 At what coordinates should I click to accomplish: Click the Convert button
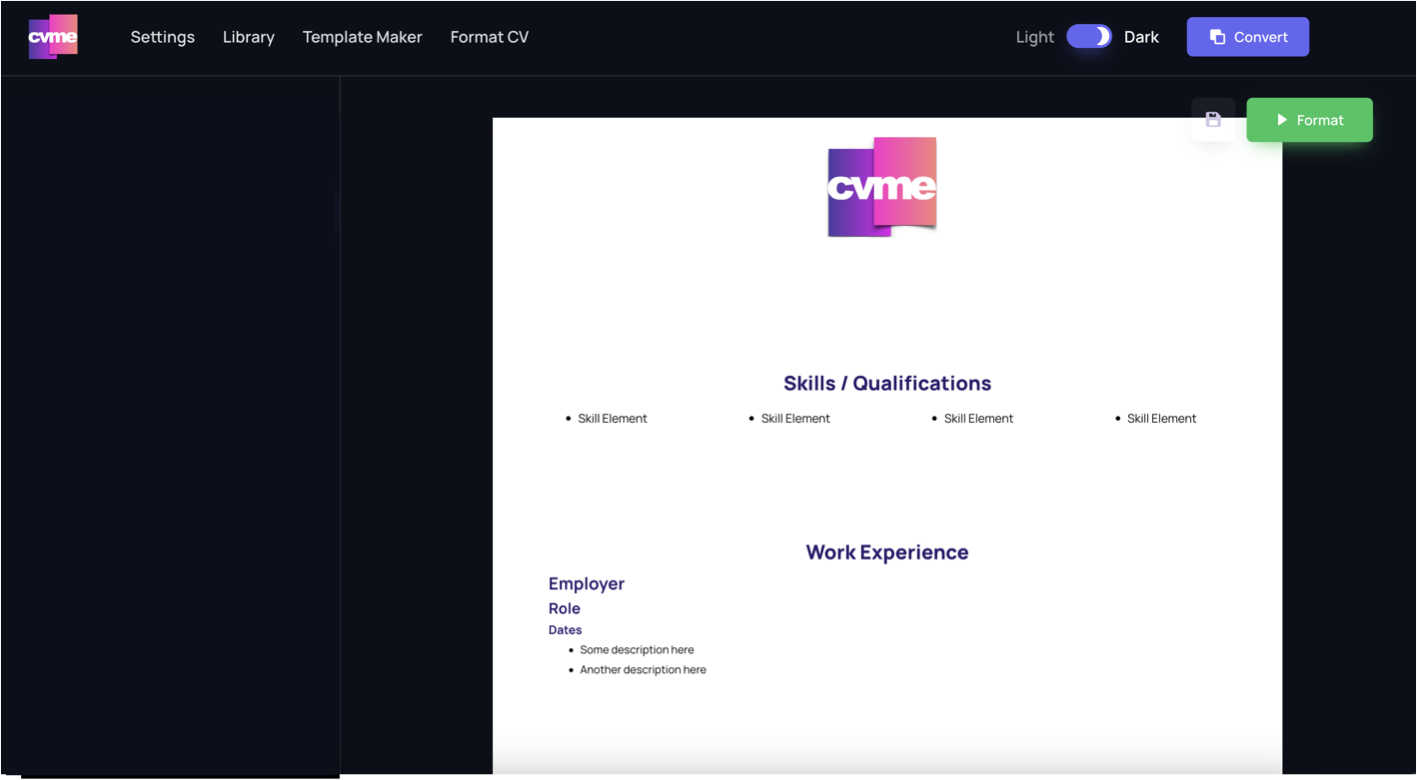[x=1247, y=36]
